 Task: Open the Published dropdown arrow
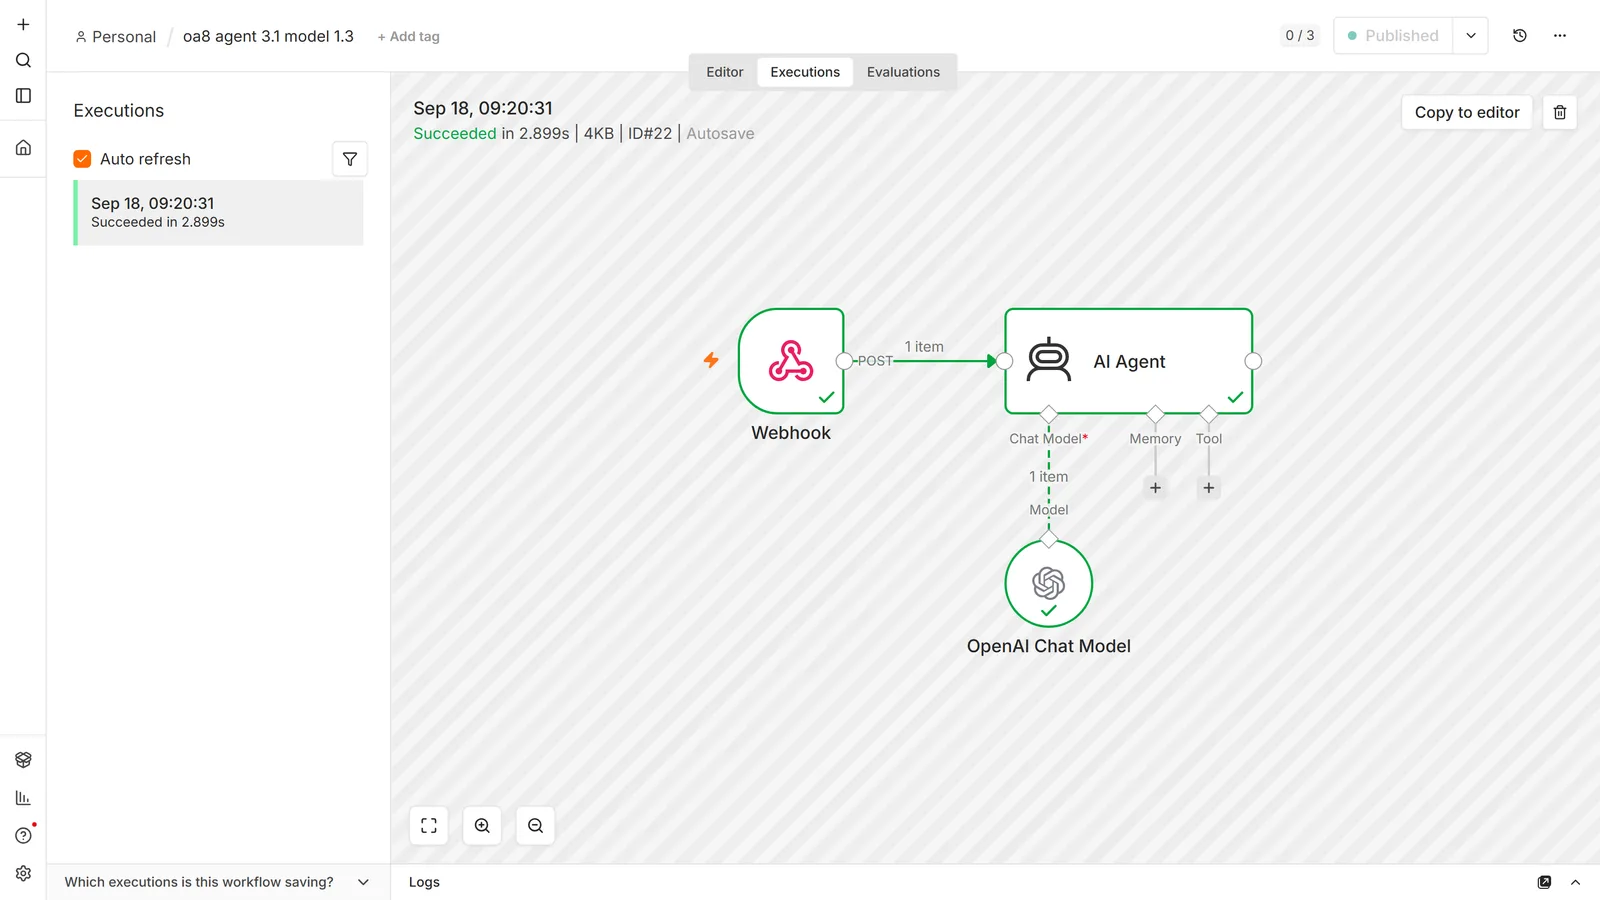click(x=1470, y=36)
